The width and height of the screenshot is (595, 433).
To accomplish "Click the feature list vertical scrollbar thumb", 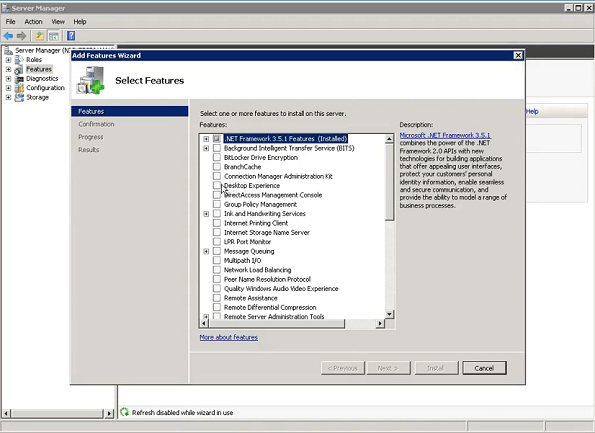I will point(389,182).
